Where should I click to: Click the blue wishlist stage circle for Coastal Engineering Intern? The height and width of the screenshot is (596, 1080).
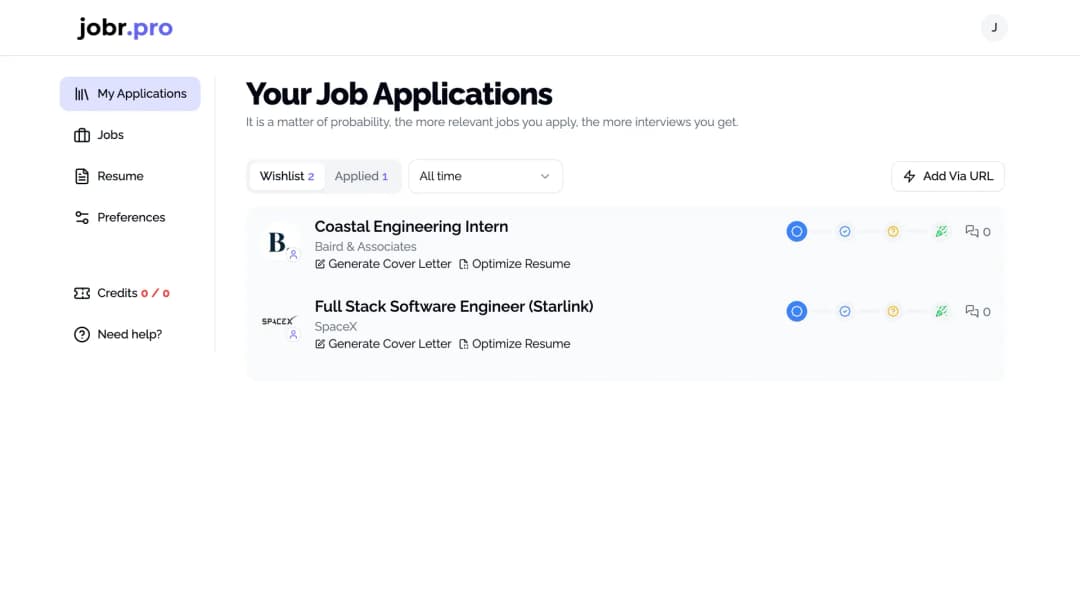[796, 231]
